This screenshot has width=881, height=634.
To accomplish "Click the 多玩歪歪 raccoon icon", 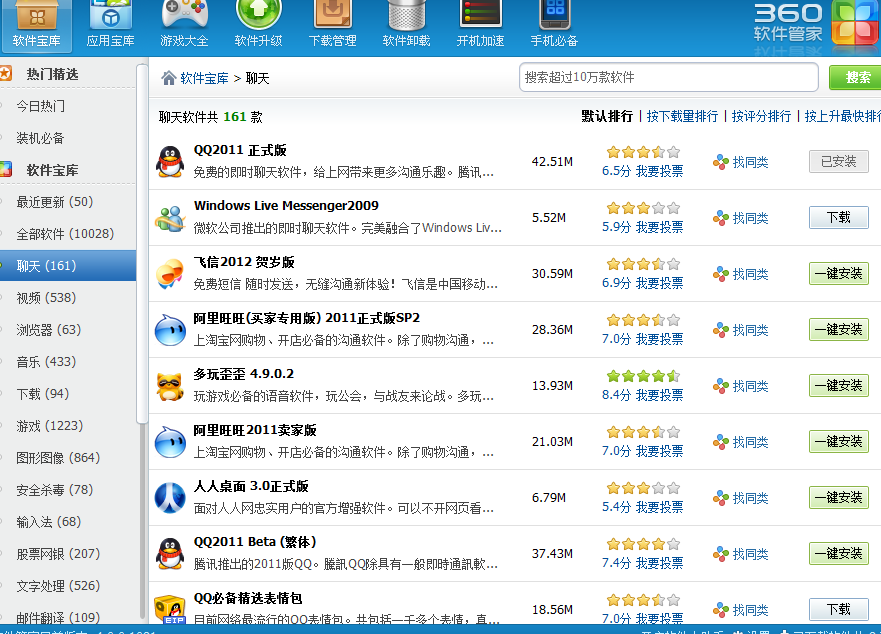I will coord(170,386).
